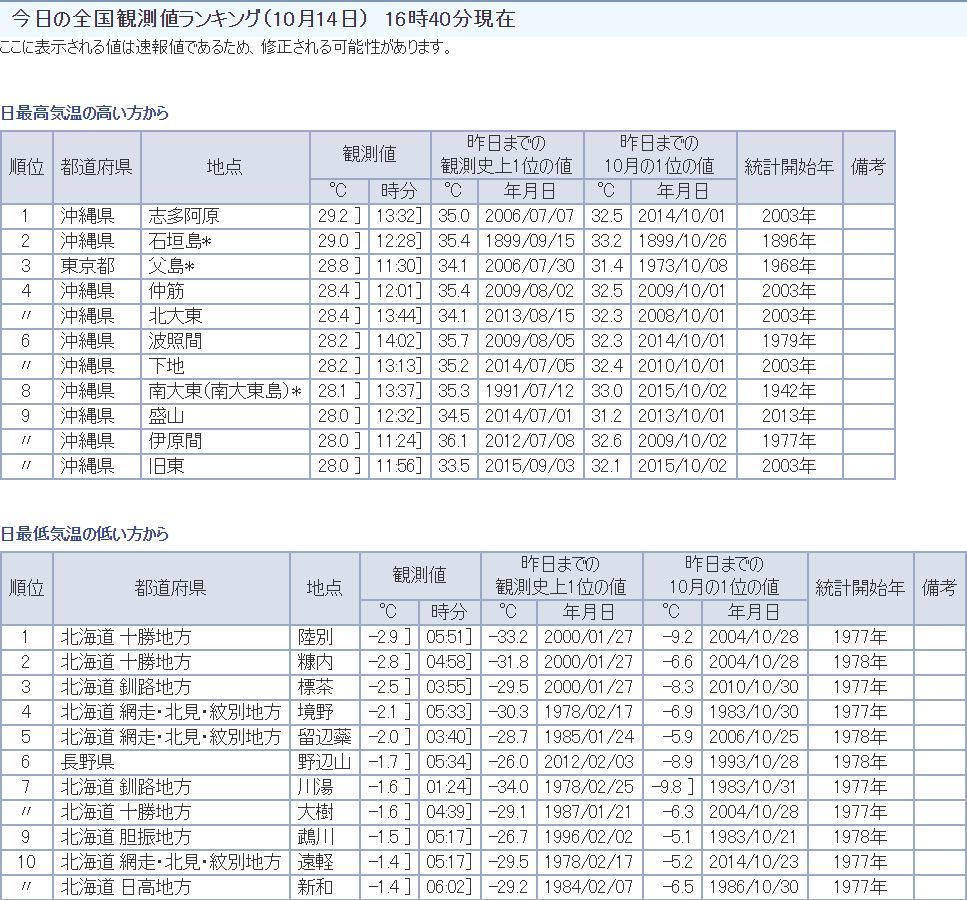
Task: Click the 北海道 胆振地方 region link
Action: pos(125,837)
